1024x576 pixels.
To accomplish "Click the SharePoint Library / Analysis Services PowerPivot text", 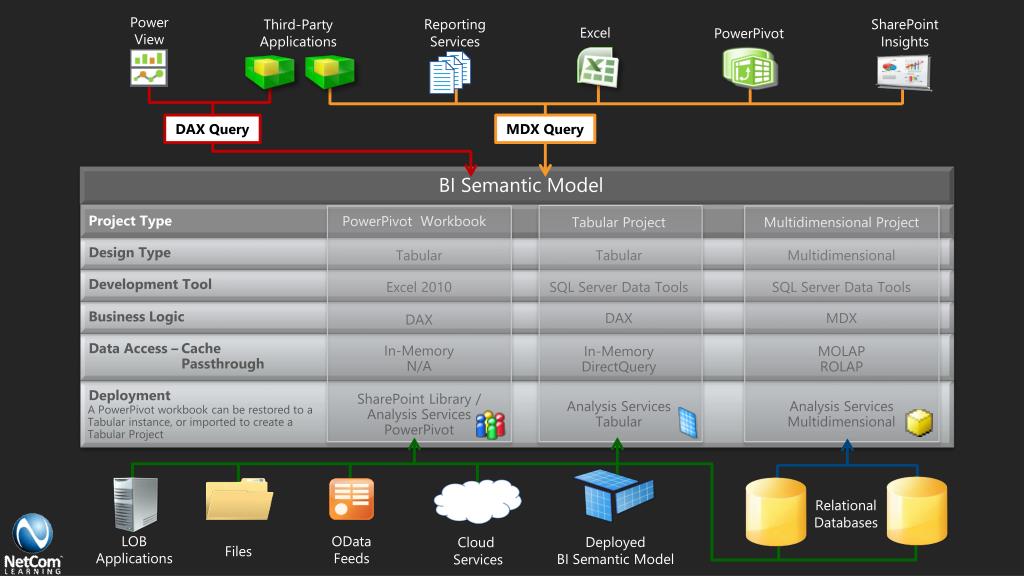I will tap(419, 414).
